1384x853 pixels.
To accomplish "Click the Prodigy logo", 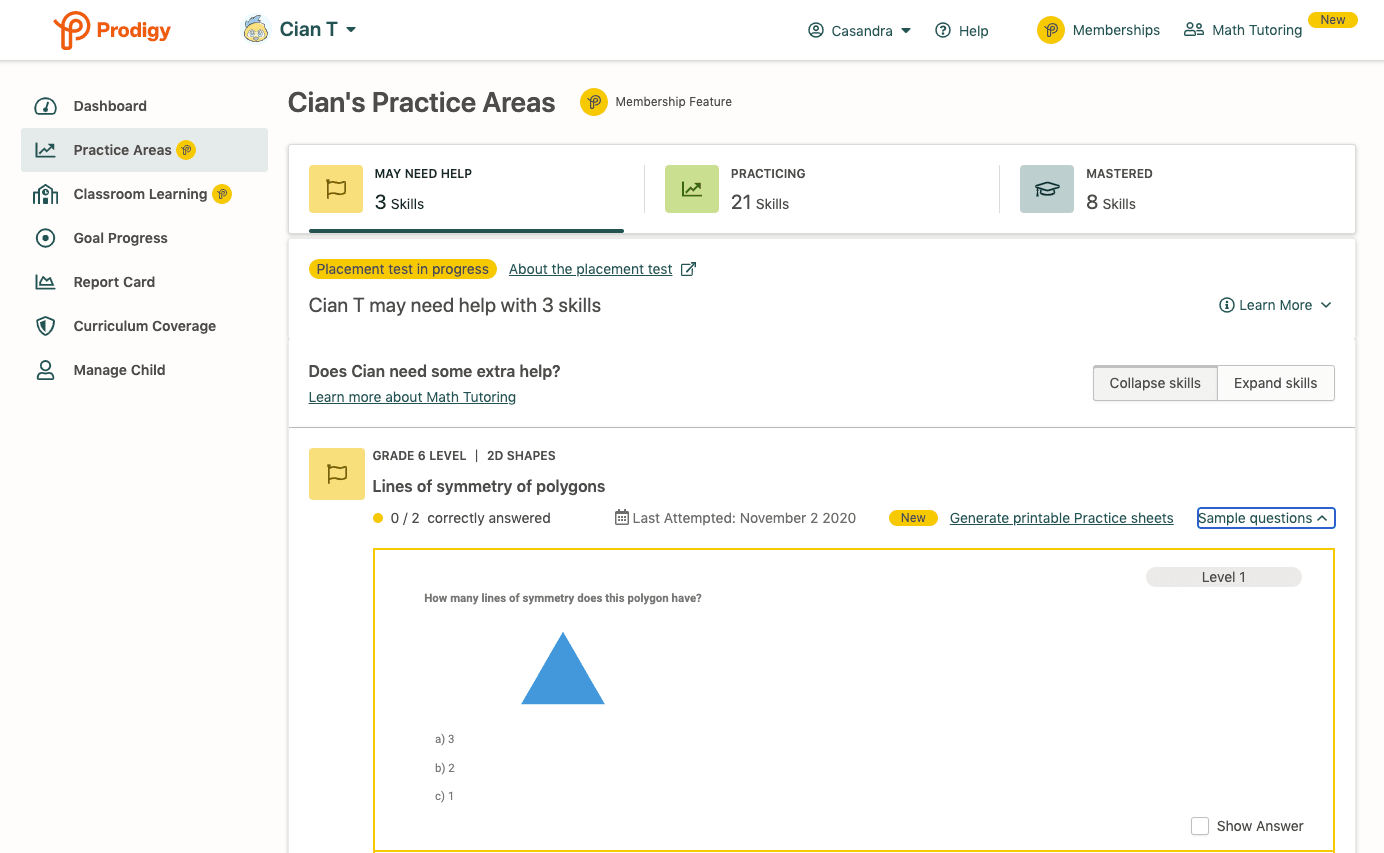I will [111, 30].
